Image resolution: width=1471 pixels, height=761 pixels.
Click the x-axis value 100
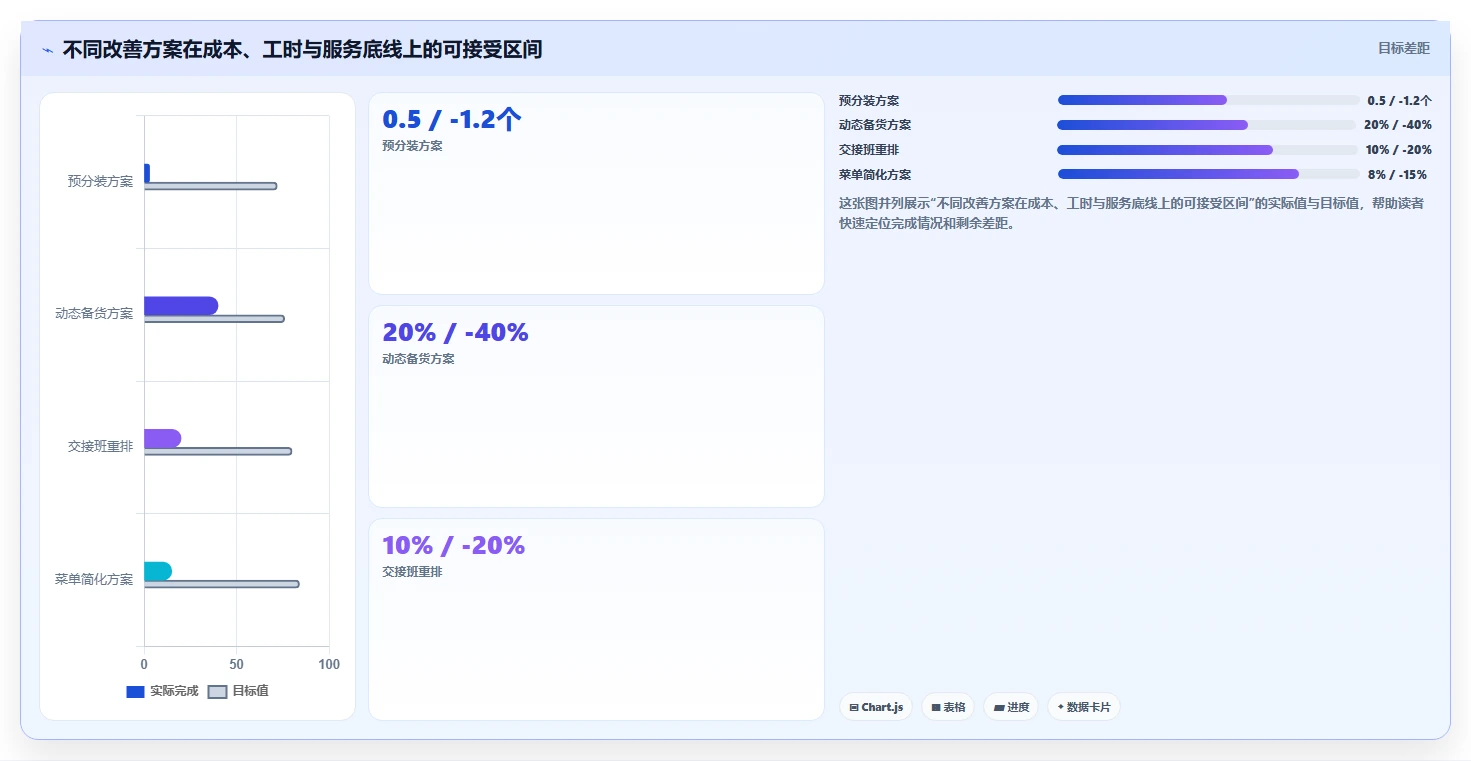pos(329,664)
